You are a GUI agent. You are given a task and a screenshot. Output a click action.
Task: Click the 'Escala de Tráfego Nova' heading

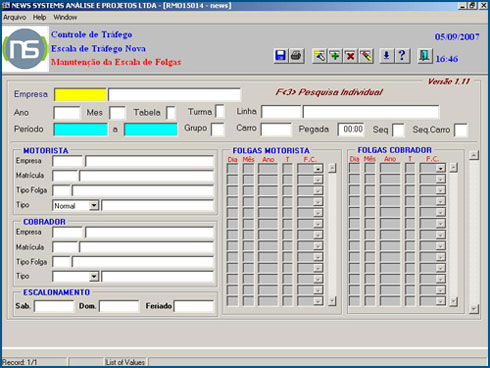pyautogui.click(x=98, y=49)
